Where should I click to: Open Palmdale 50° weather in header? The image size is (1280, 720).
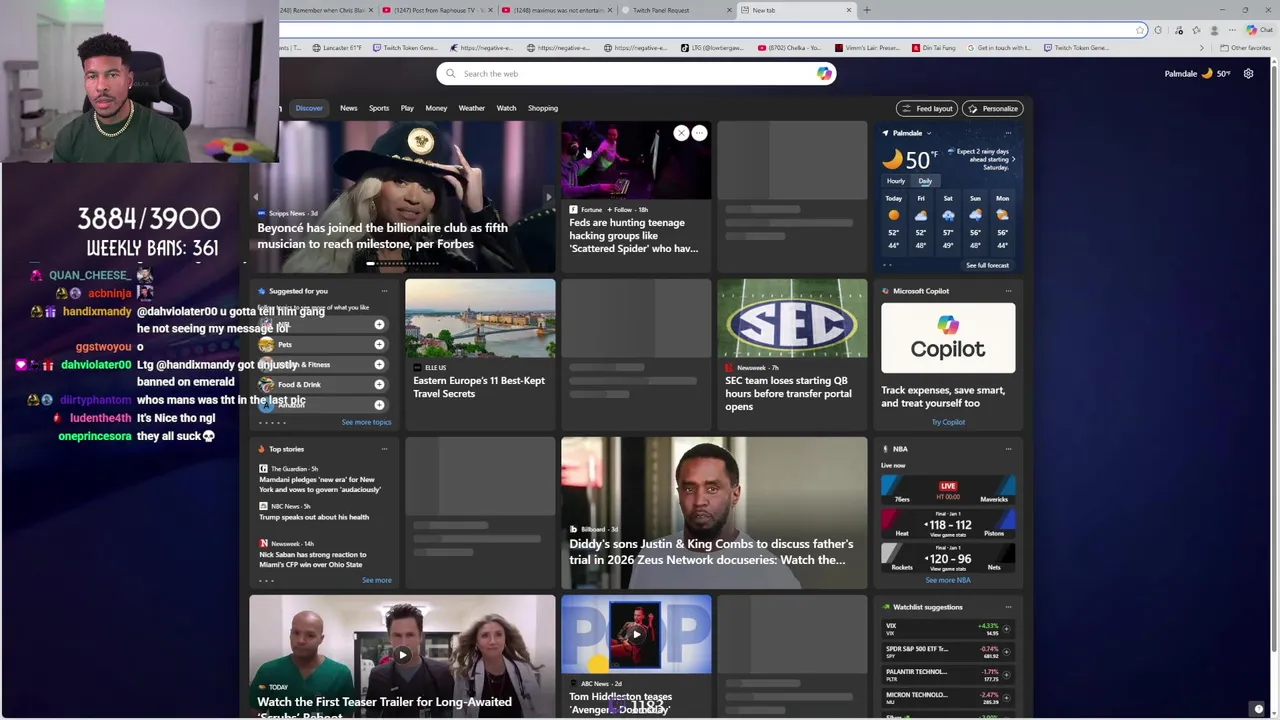point(1198,73)
